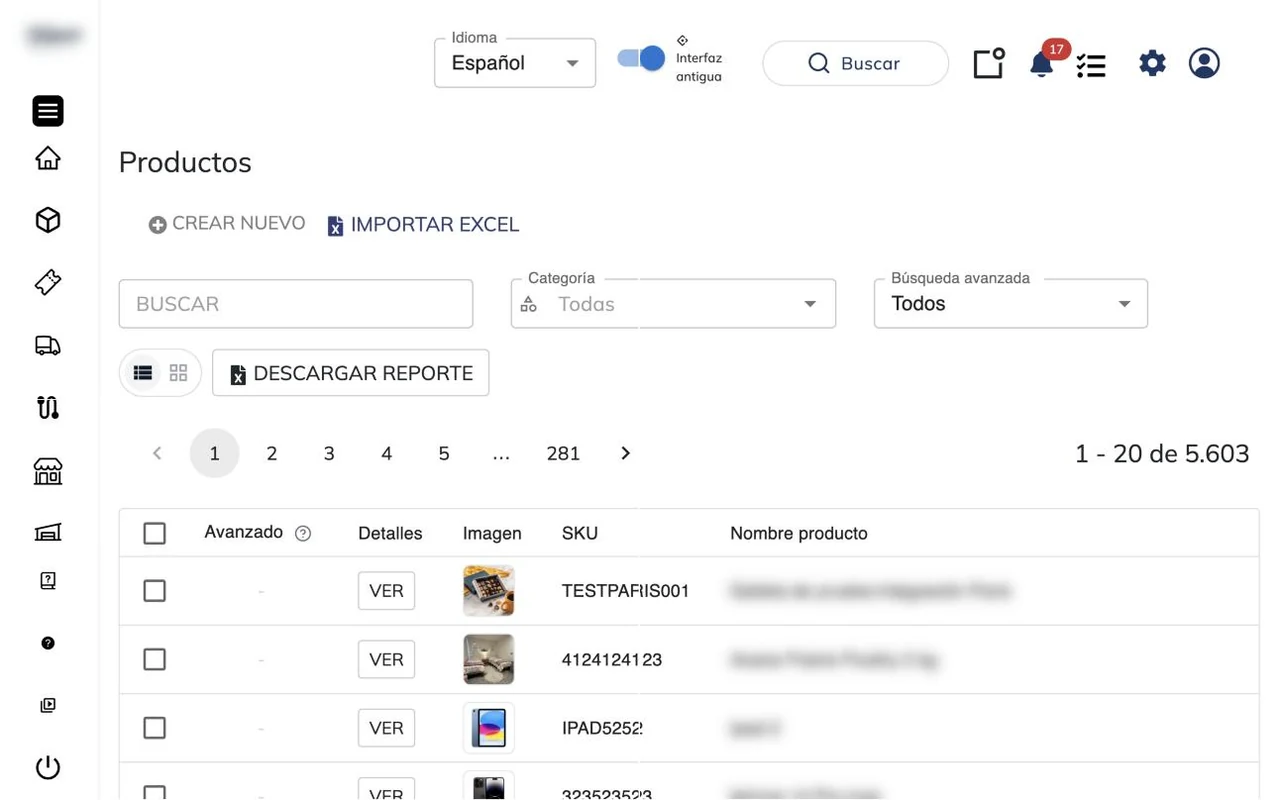Click the note icon beside the bell

[x=989, y=64]
